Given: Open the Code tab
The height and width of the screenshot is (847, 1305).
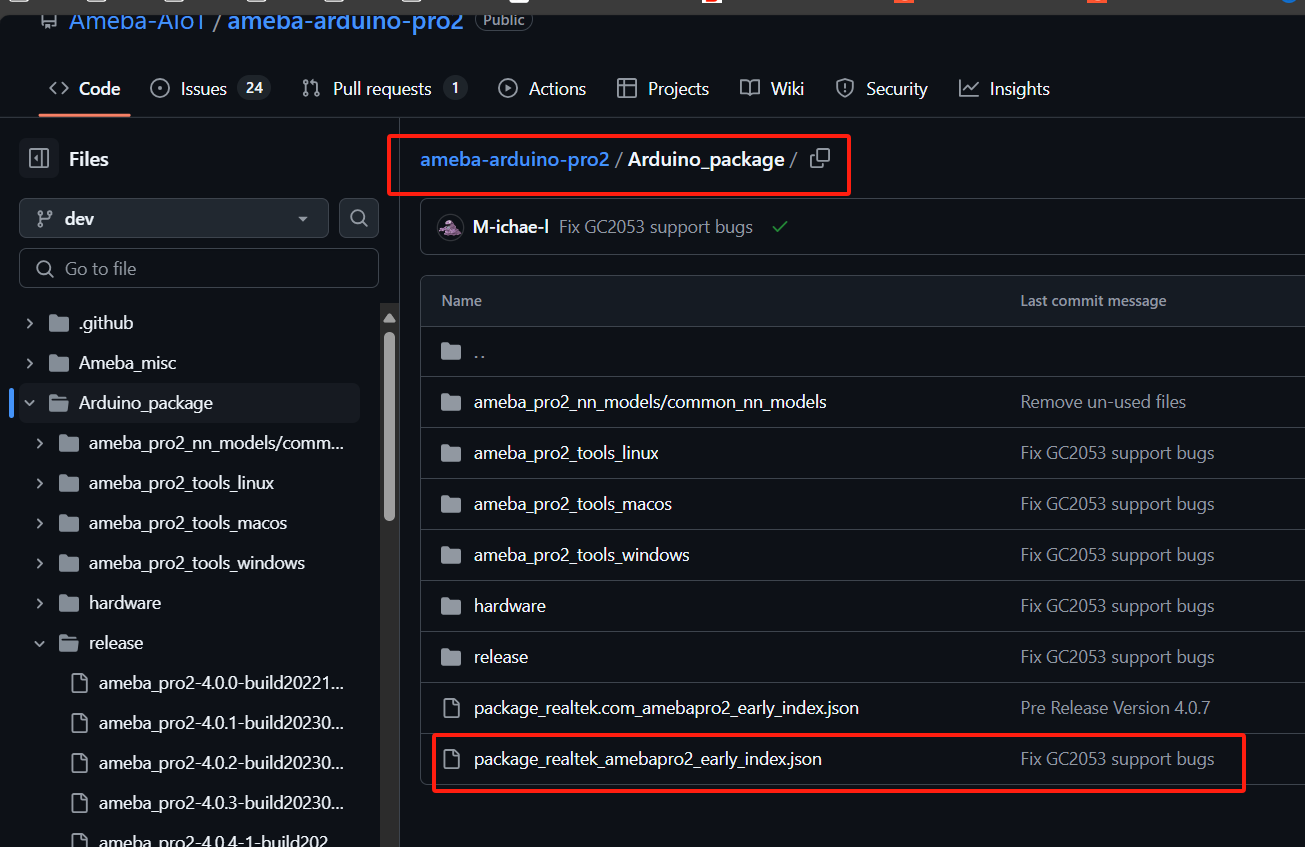Looking at the screenshot, I should [x=85, y=89].
